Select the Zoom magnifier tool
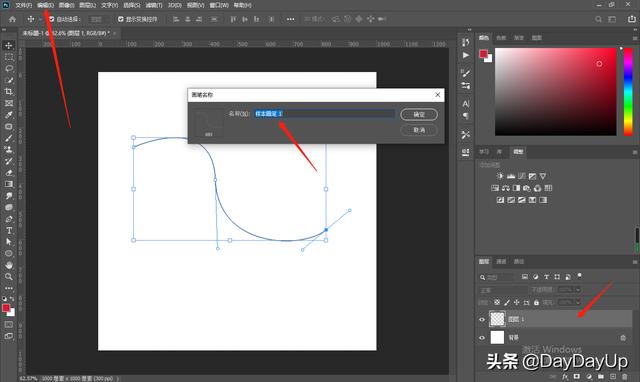The height and width of the screenshot is (382, 640). 9,277
